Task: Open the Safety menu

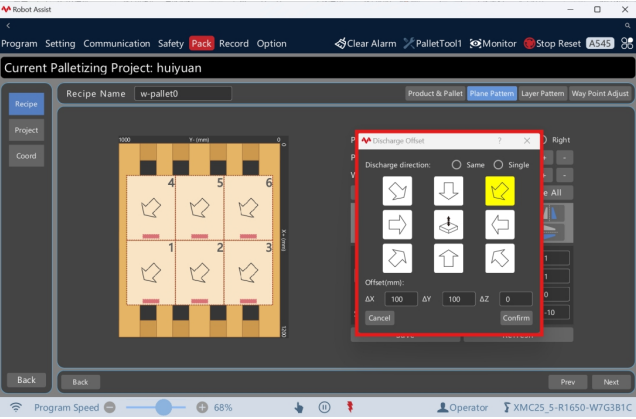Action: tap(171, 43)
